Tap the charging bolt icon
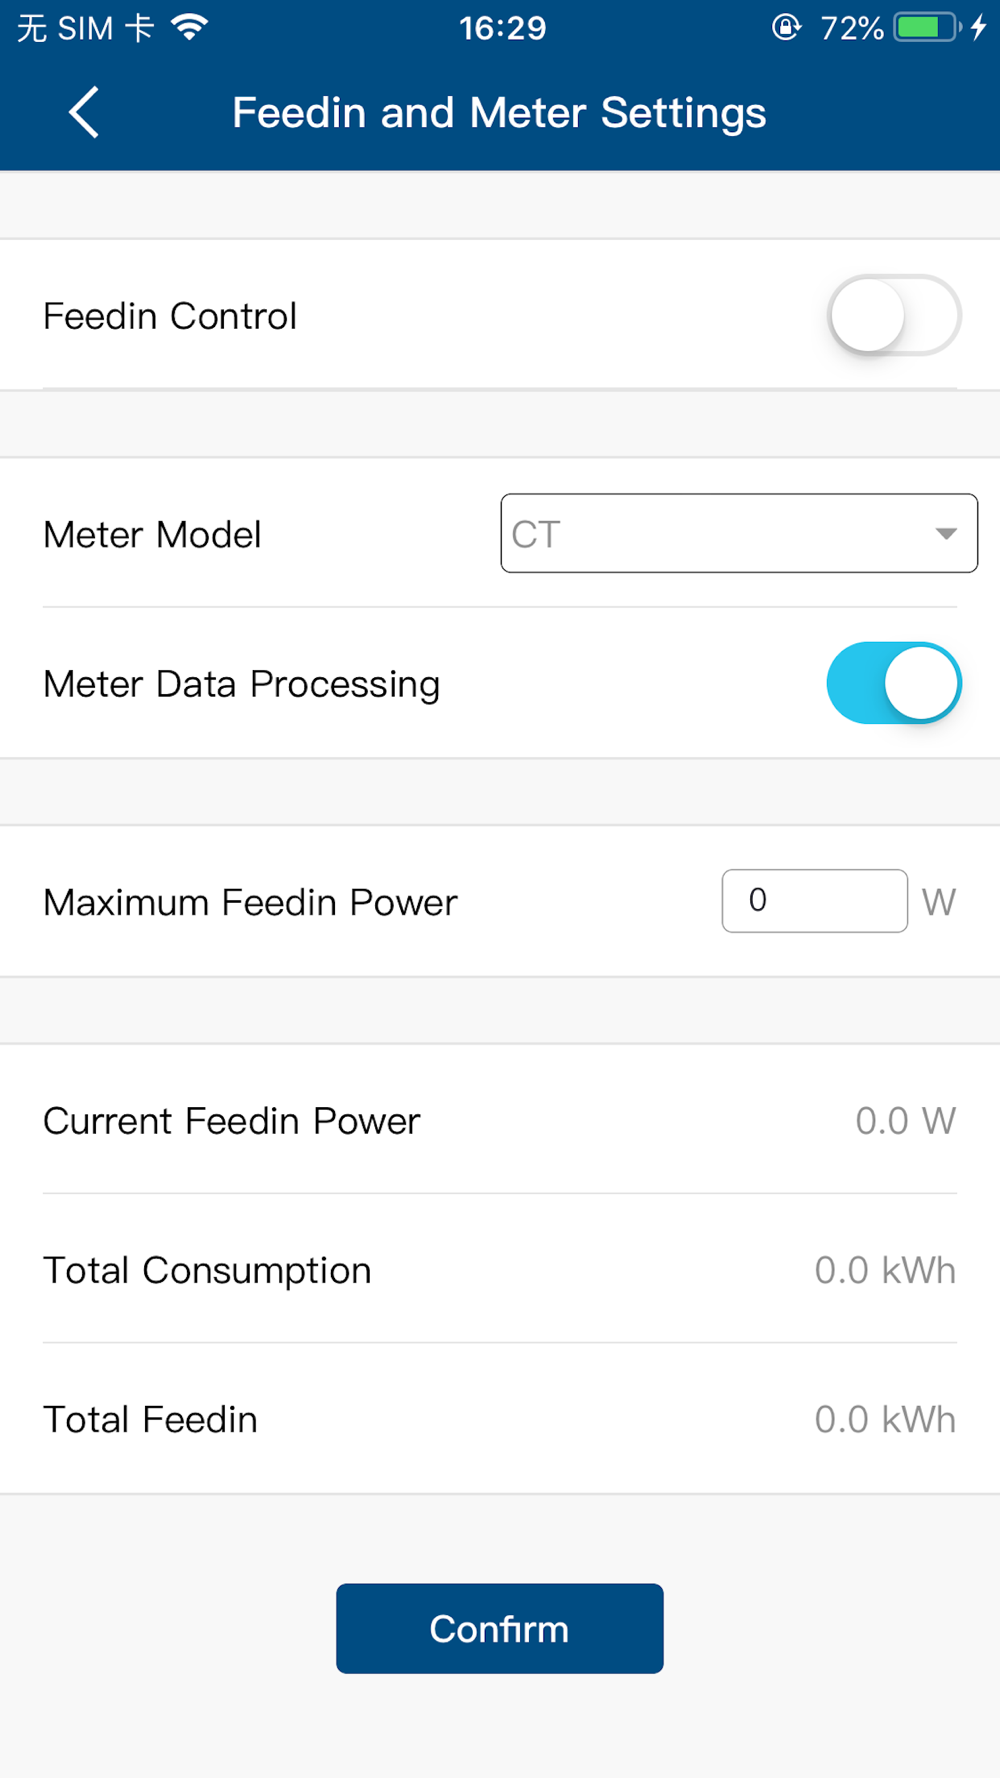This screenshot has height=1778, width=1000. 979,27
